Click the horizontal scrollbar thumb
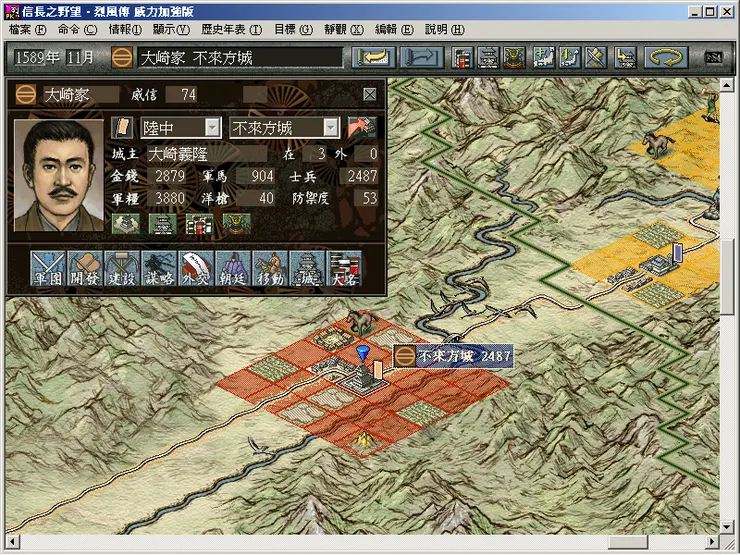Screen dimensions: 740x555 [x=628, y=541]
